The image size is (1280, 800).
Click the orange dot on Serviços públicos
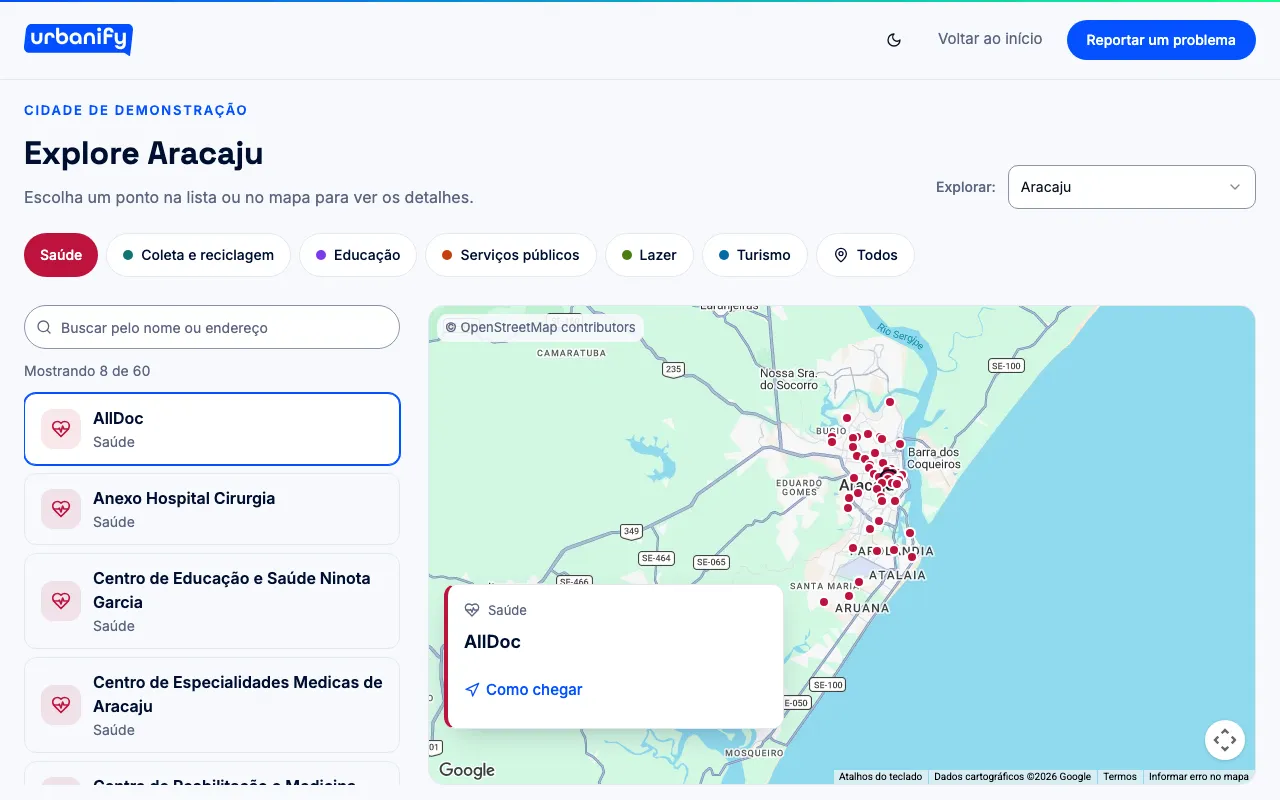[447, 255]
